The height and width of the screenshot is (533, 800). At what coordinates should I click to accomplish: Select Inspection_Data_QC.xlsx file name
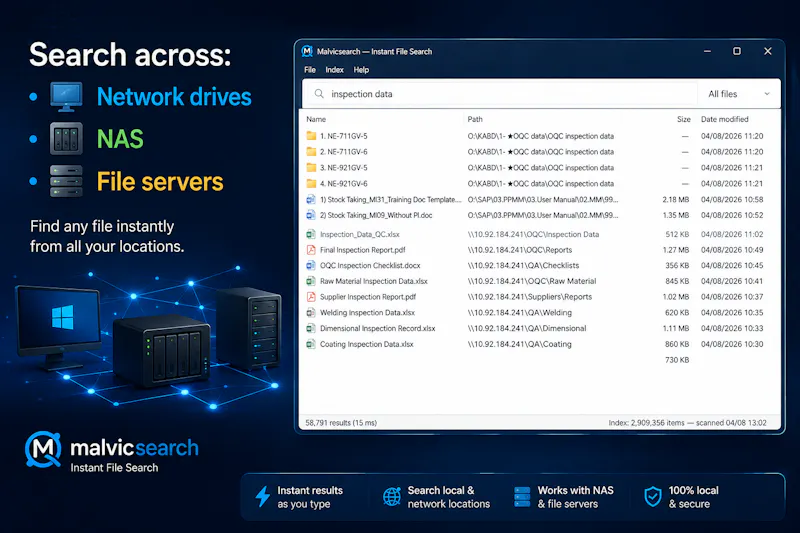(360, 235)
